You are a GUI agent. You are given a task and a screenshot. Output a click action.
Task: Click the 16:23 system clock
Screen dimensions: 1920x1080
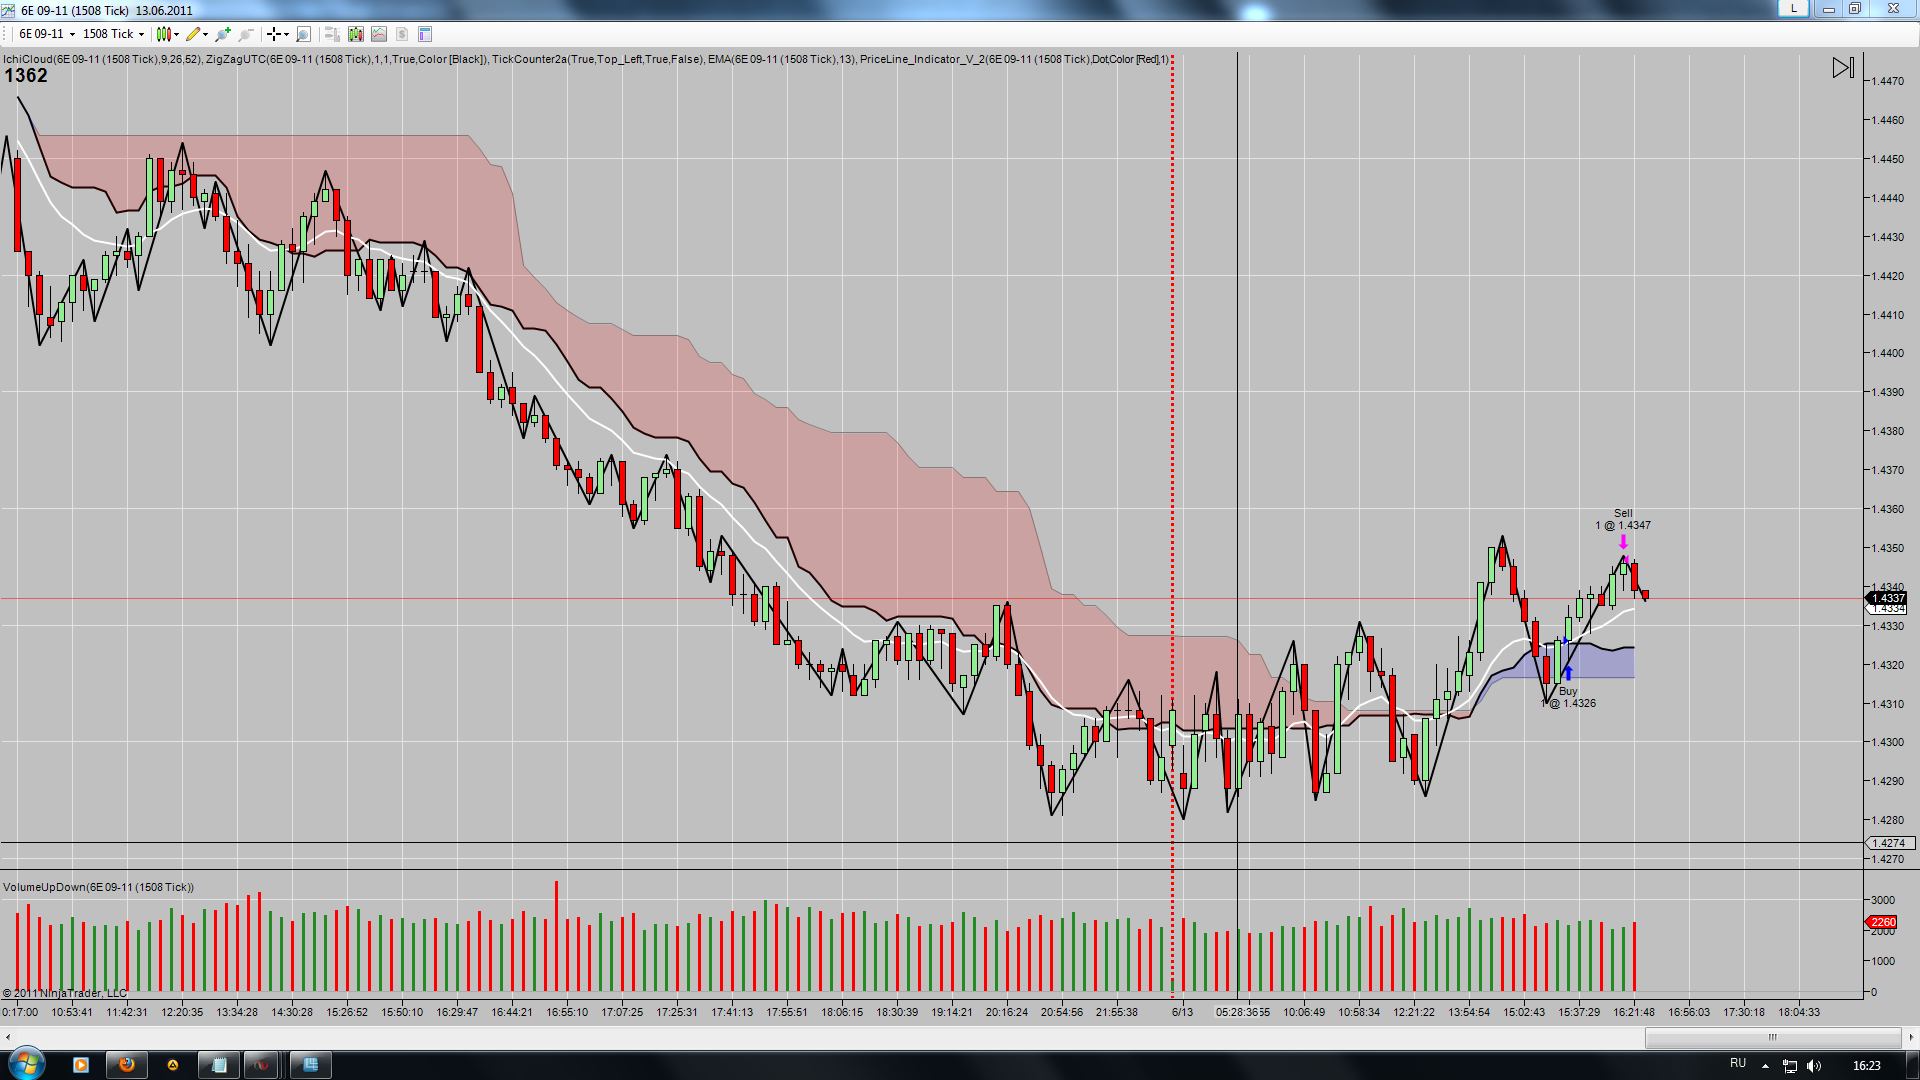point(1866,1066)
